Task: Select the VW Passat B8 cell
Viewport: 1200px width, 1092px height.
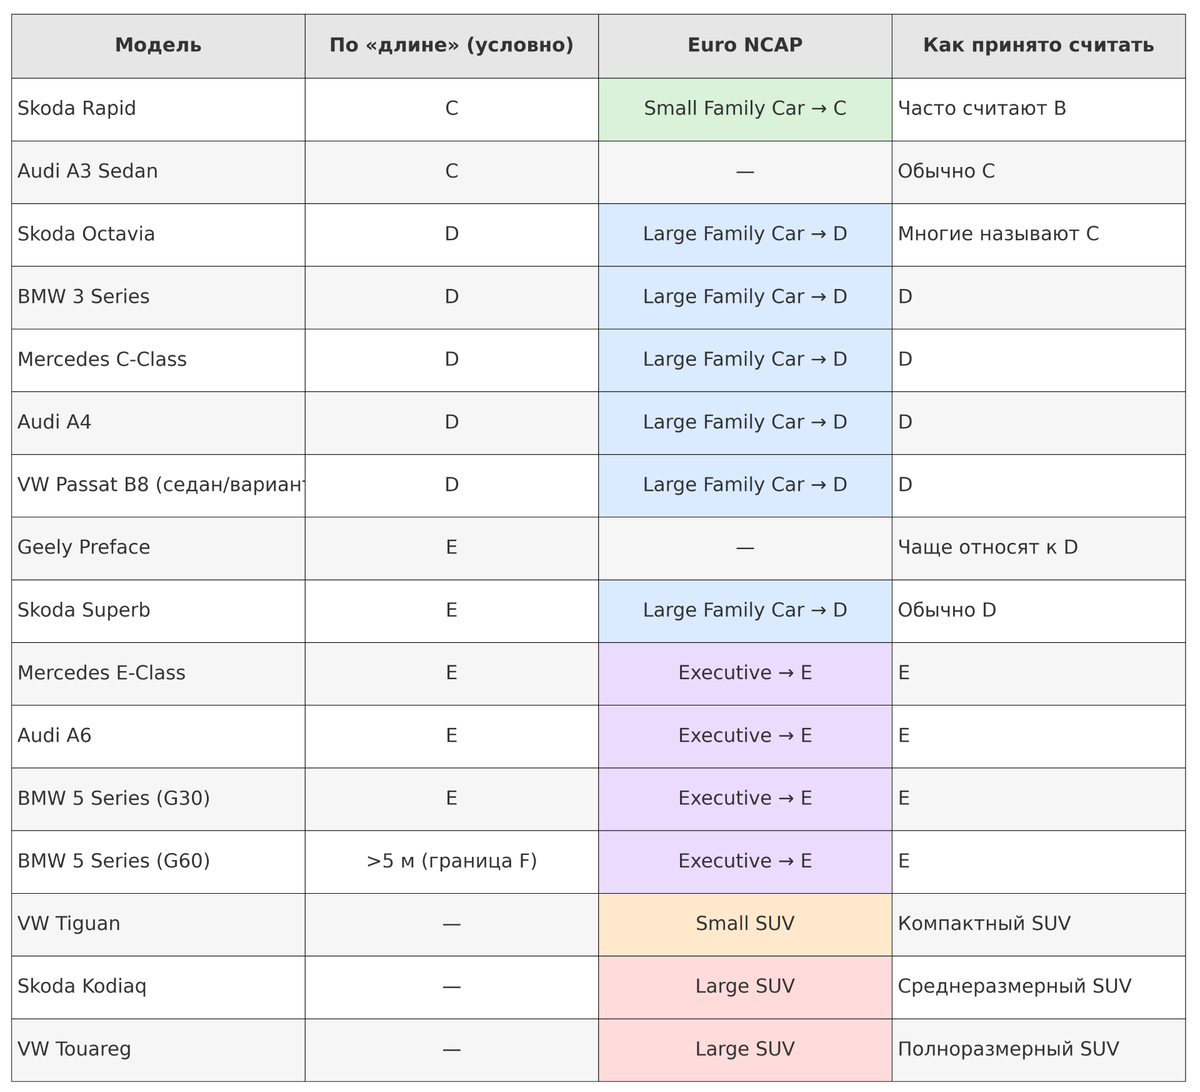Action: 160,485
